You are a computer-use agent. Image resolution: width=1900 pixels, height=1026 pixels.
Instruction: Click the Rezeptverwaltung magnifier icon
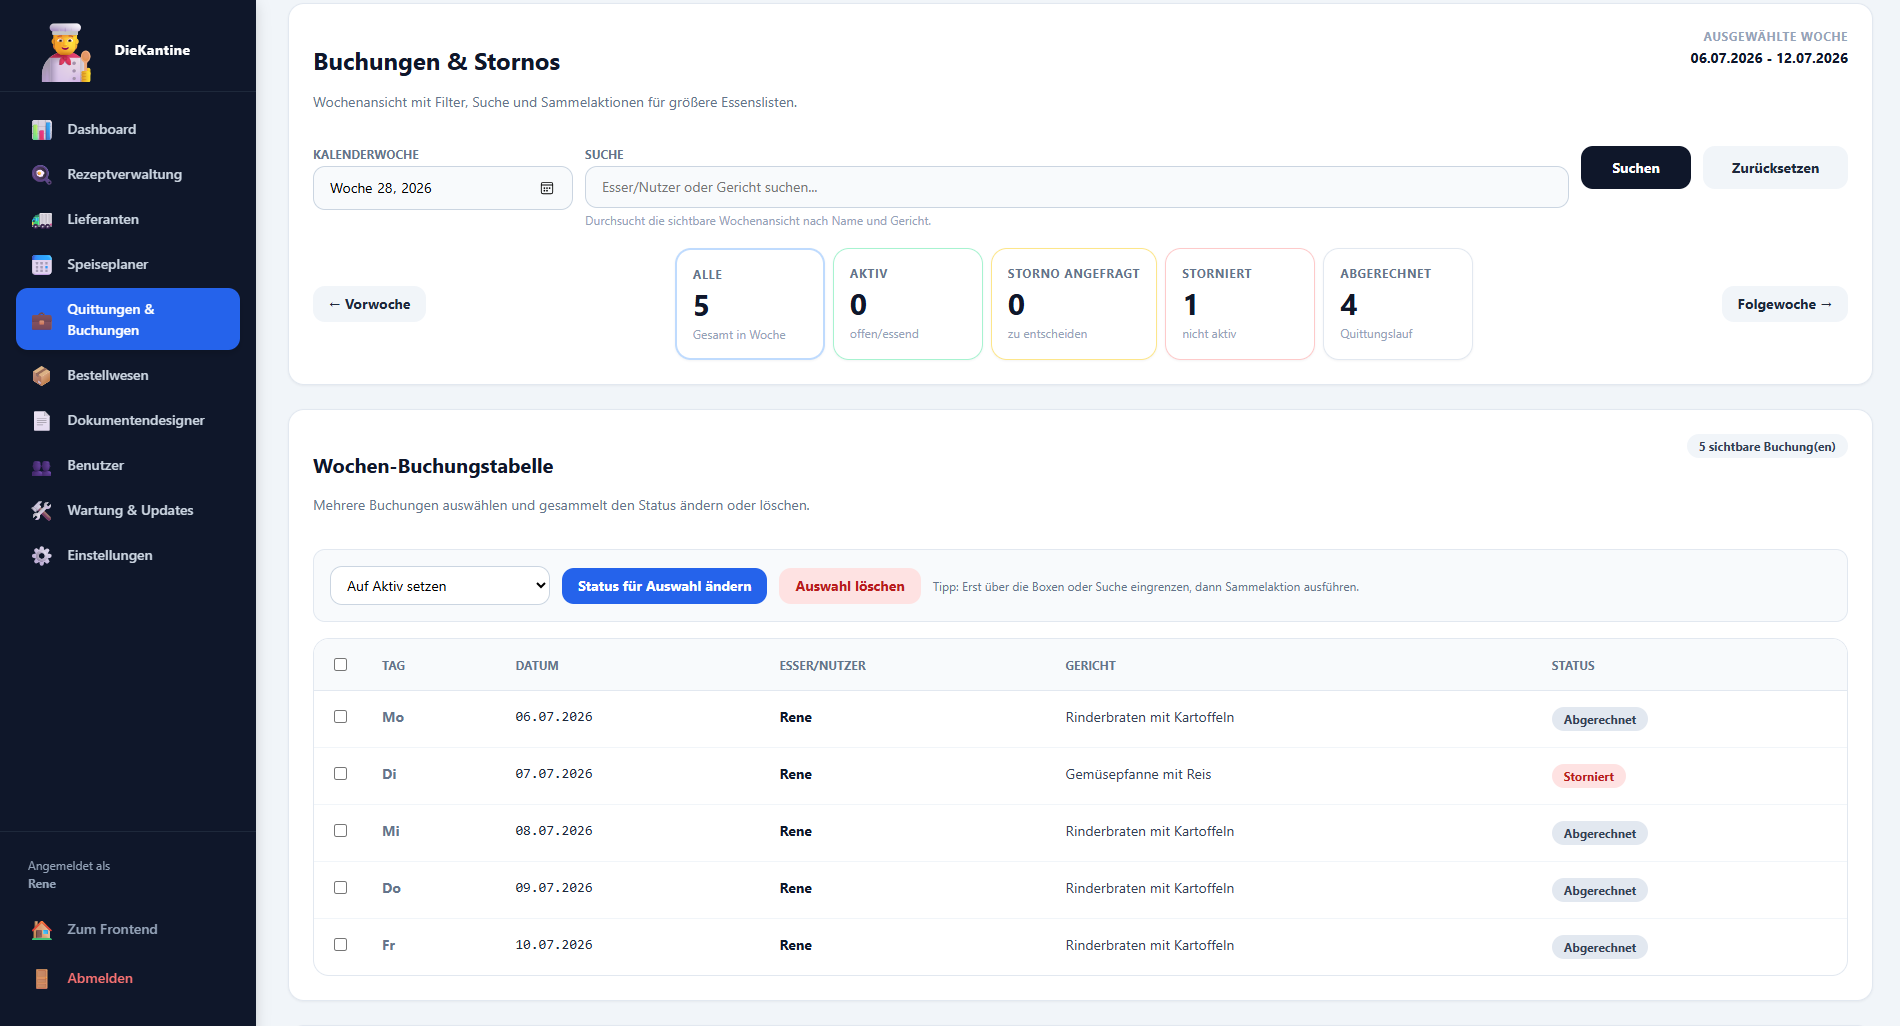coord(42,175)
